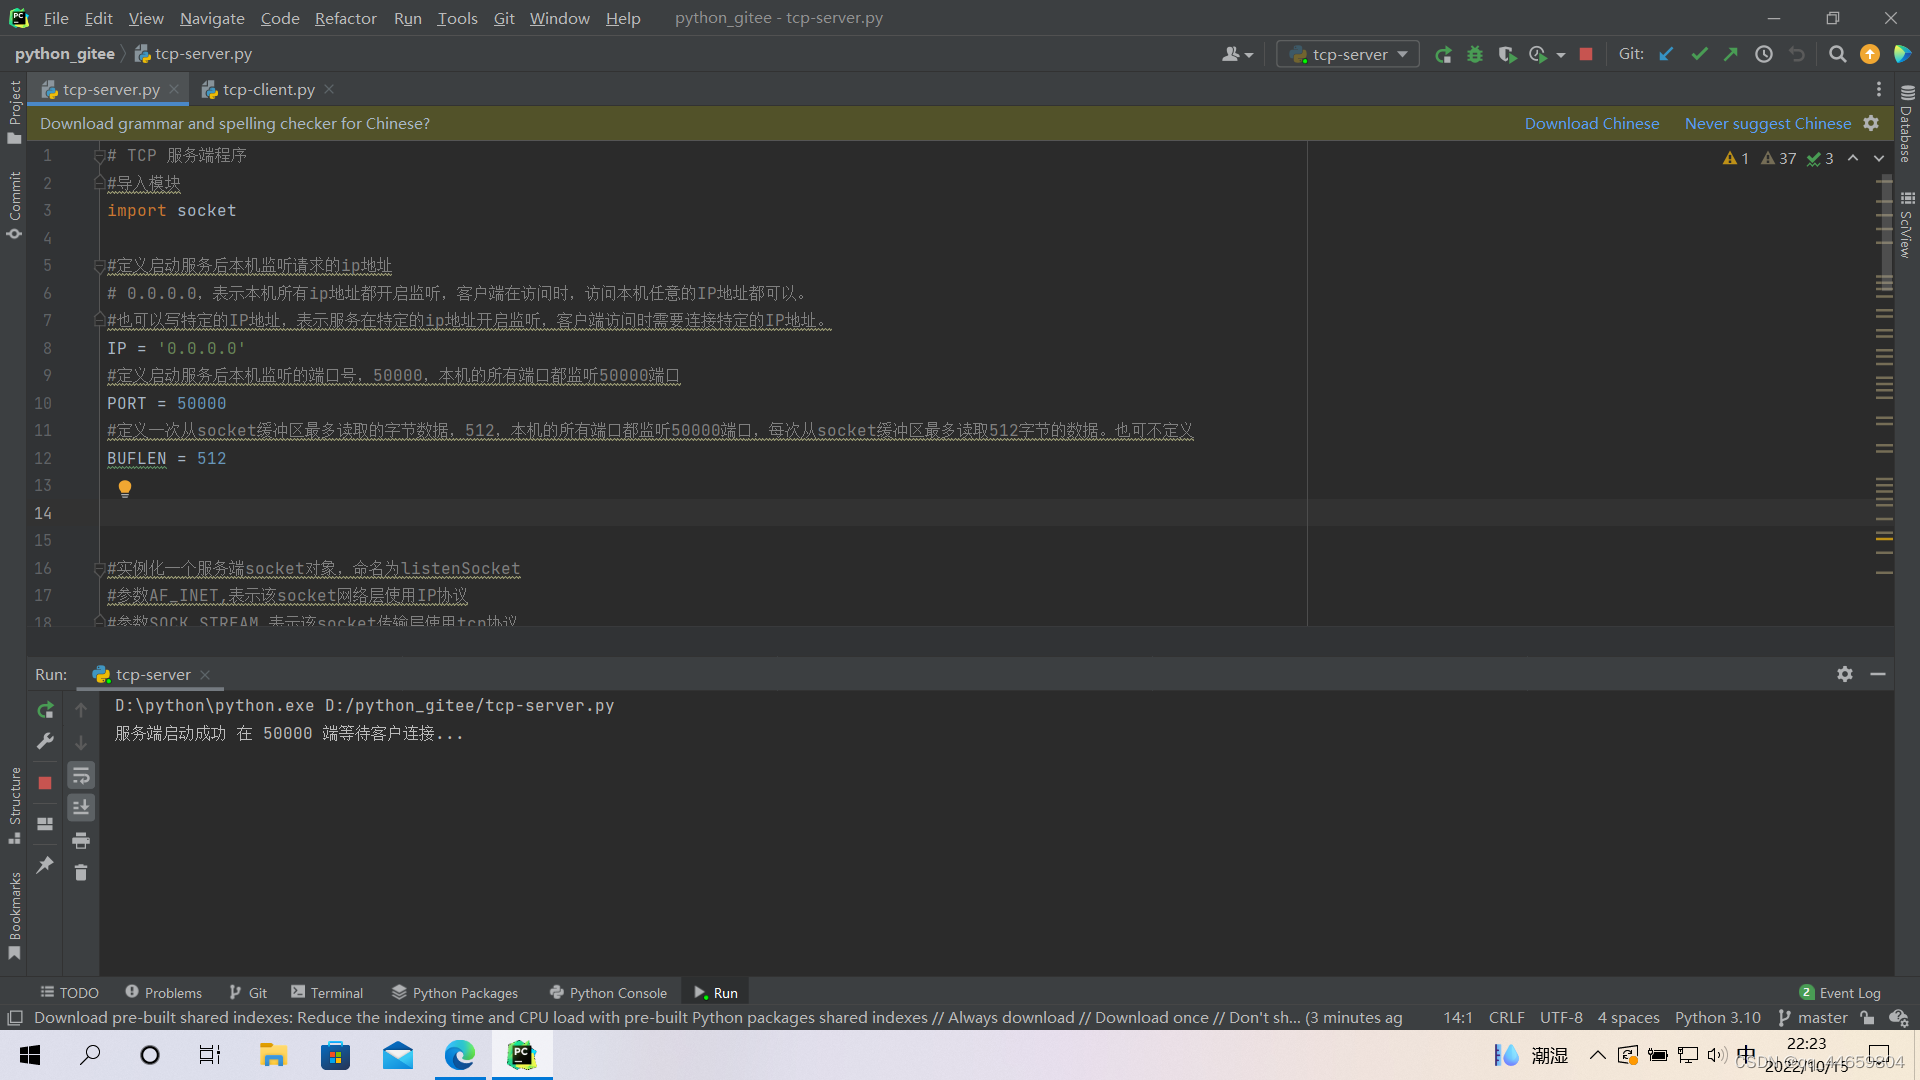This screenshot has height=1080, width=1920.
Task: Open the tcp-server run configuration dropdown
Action: coord(1347,54)
